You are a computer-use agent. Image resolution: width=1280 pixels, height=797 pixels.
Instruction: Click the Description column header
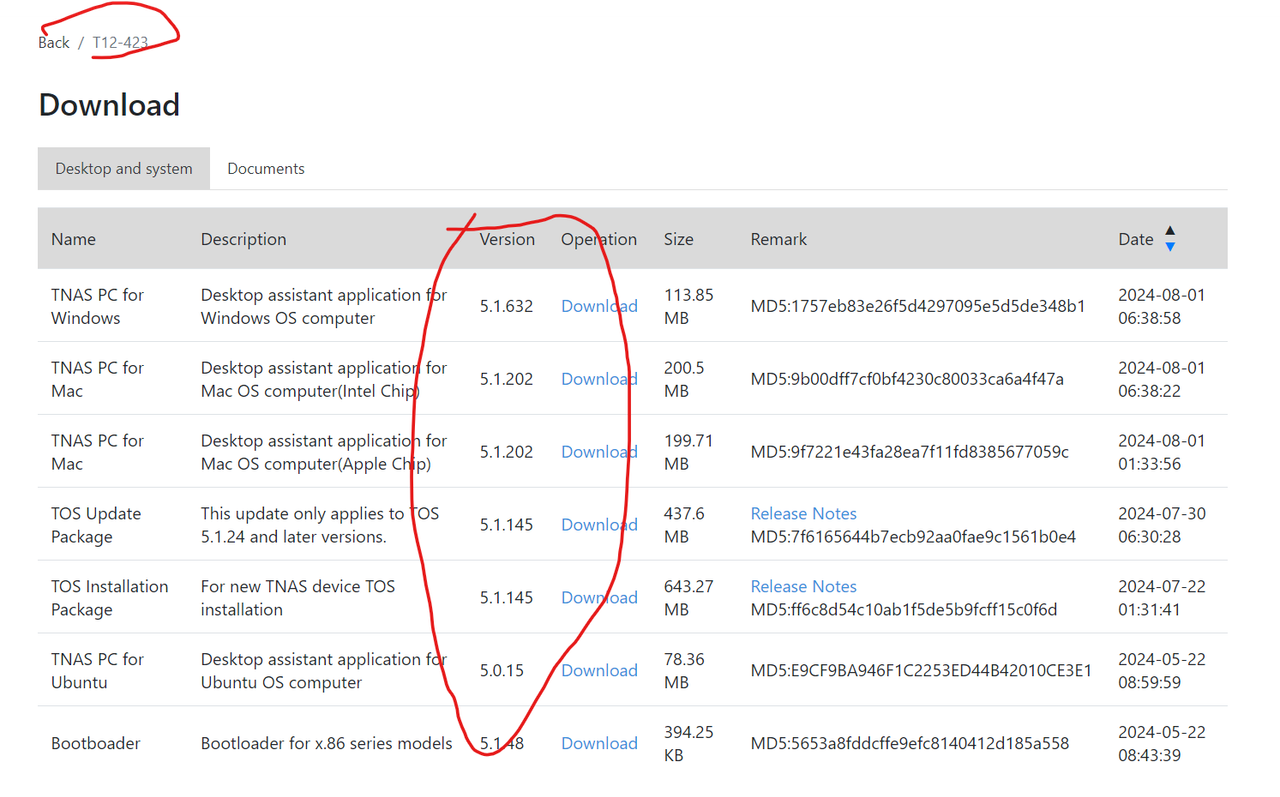[x=244, y=239]
